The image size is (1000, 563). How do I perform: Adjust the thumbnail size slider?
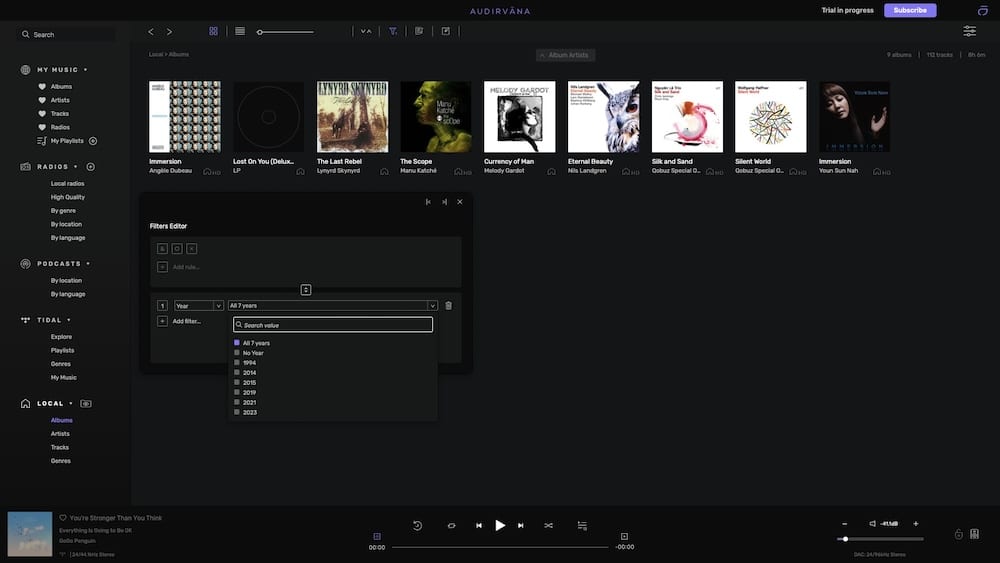(x=285, y=32)
